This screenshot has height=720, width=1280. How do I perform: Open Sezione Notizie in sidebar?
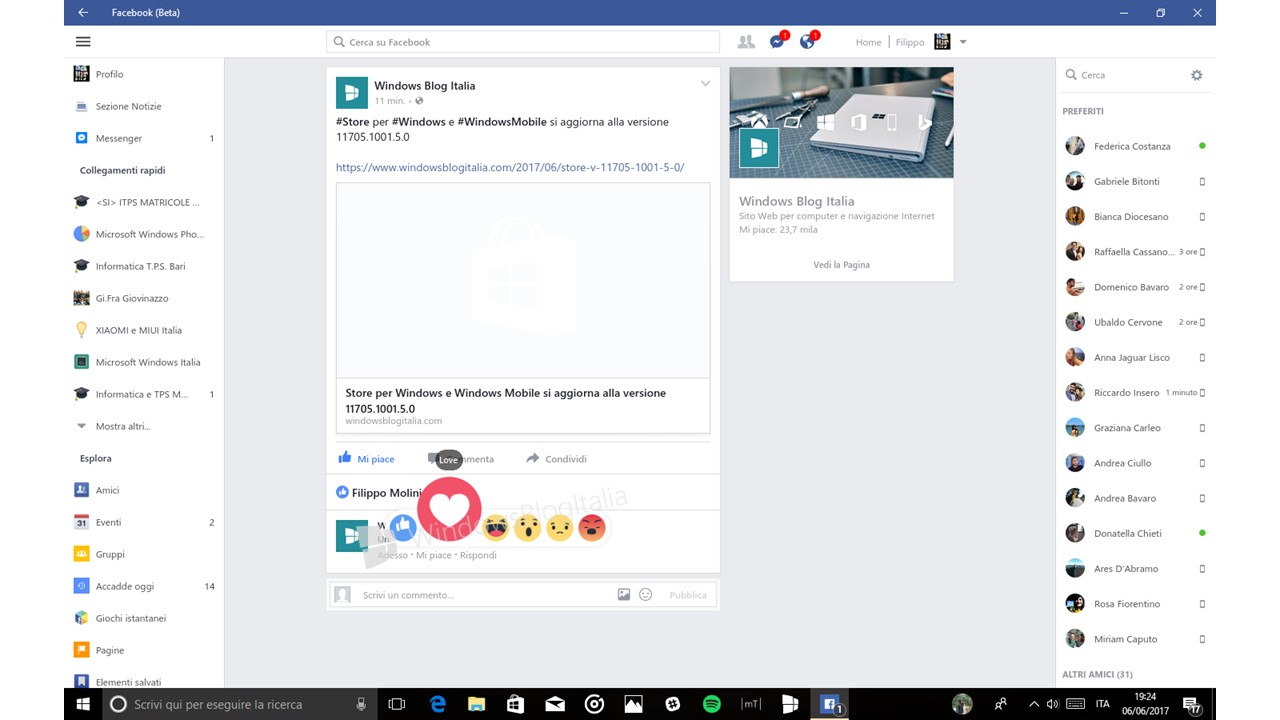click(x=128, y=106)
